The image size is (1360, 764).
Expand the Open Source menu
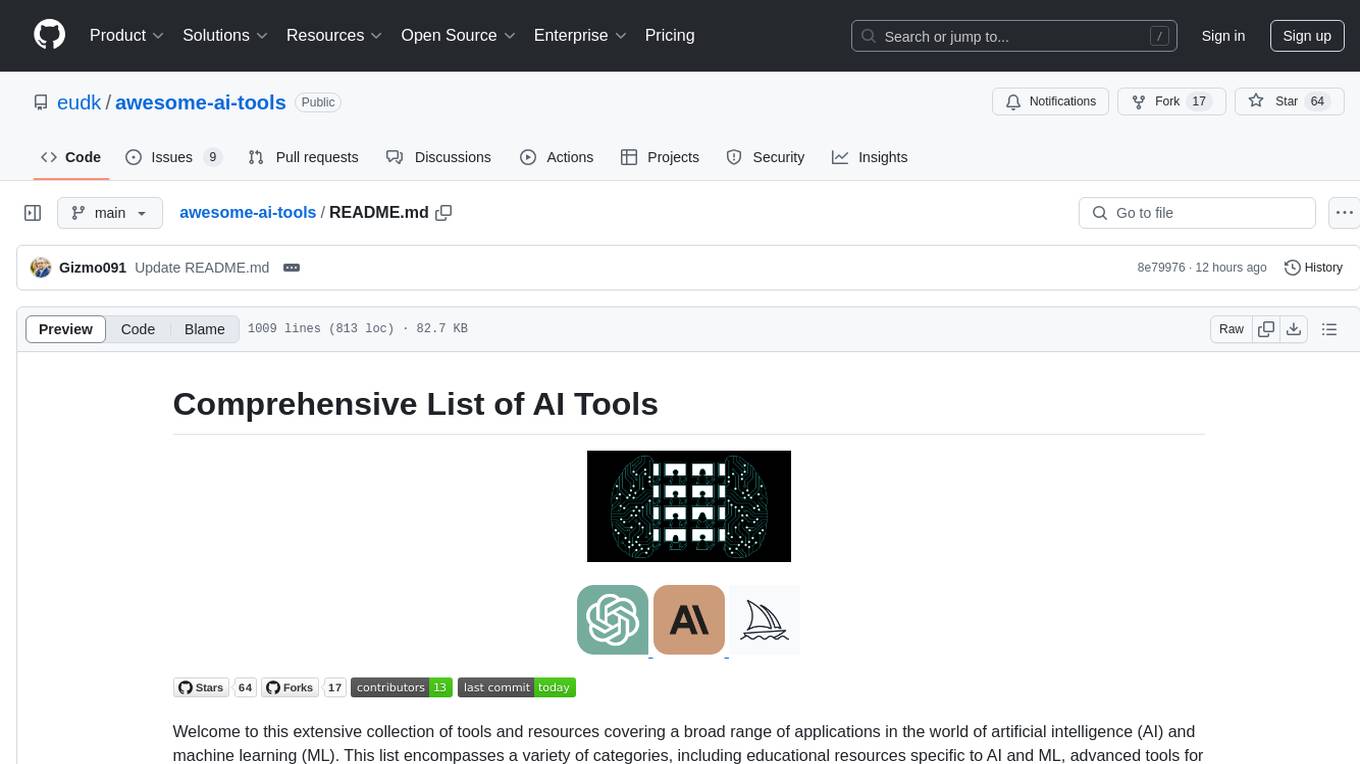(x=458, y=35)
